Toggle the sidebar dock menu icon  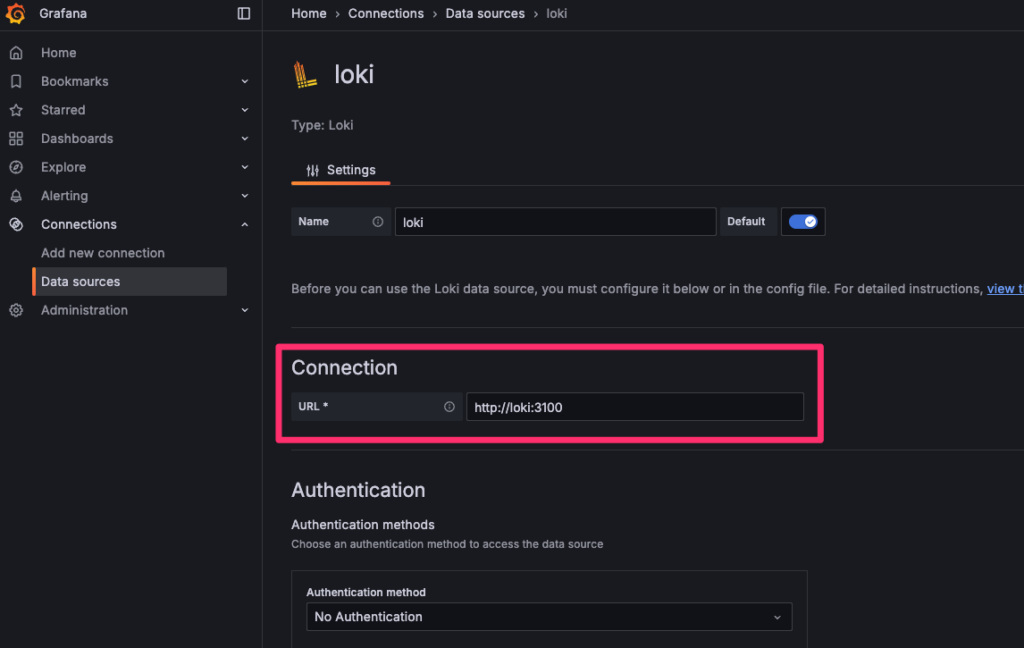coord(244,13)
